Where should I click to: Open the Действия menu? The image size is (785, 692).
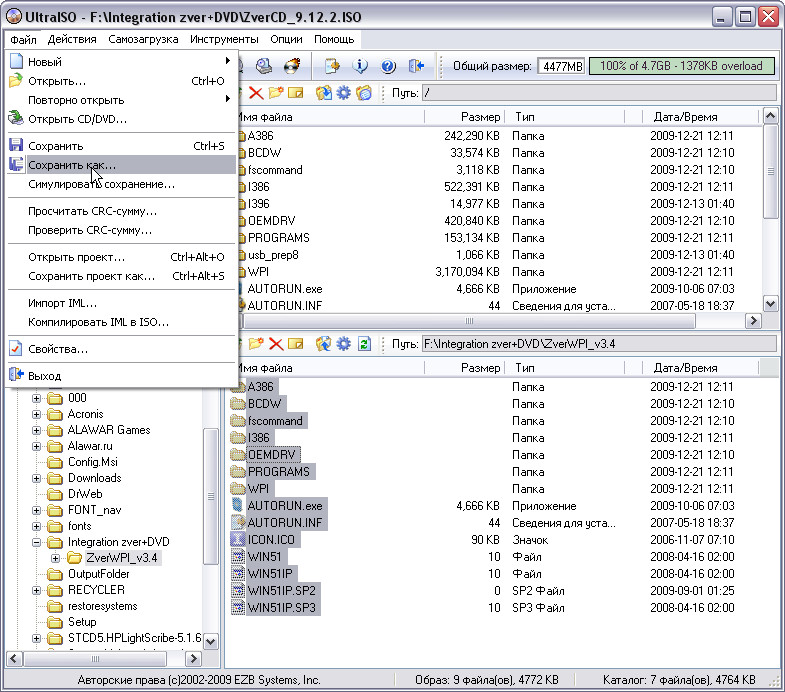click(72, 39)
